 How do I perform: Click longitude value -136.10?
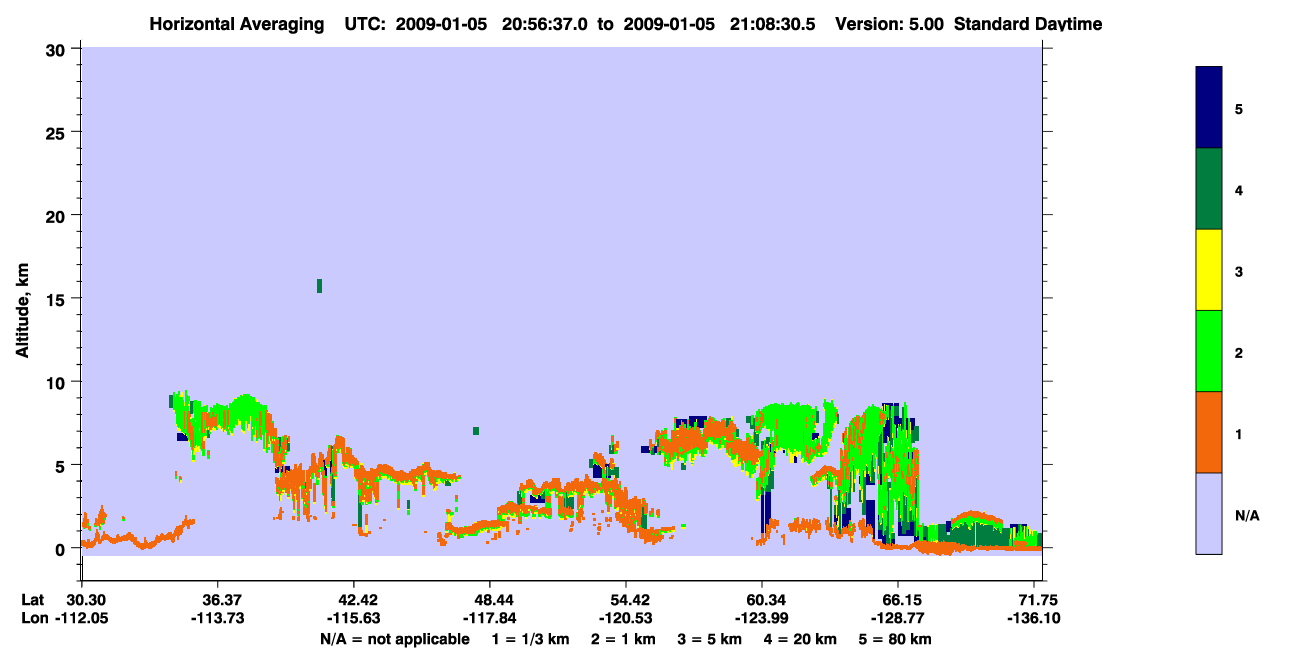tap(1033, 618)
